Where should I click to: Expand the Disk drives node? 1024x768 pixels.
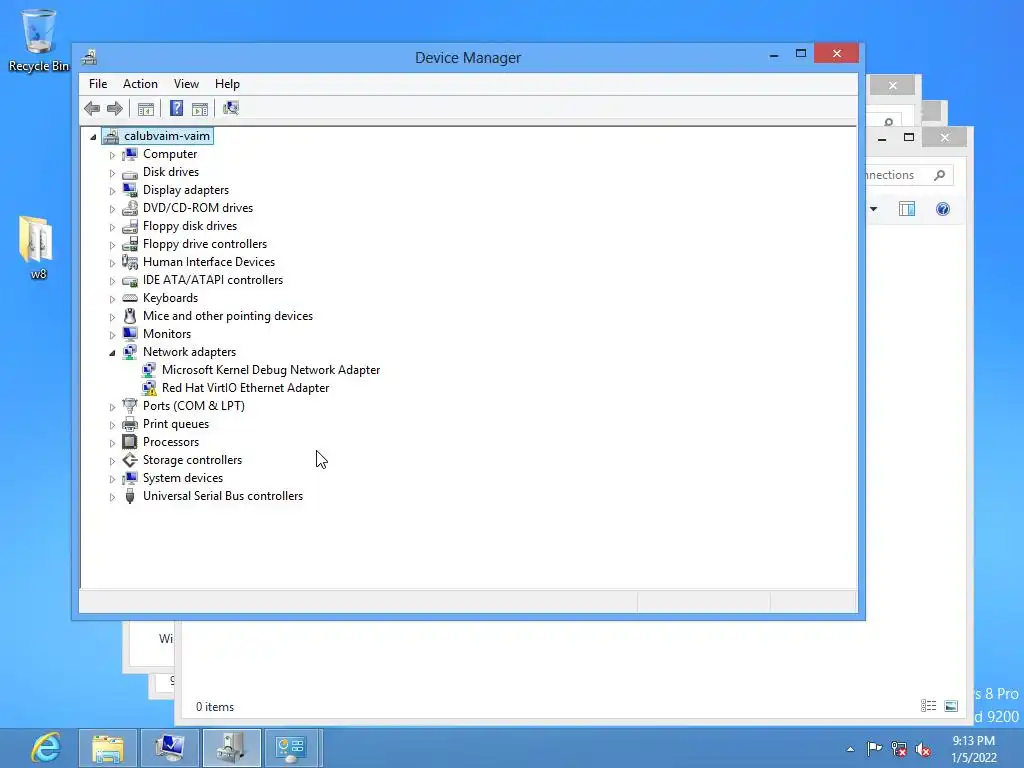(x=112, y=173)
